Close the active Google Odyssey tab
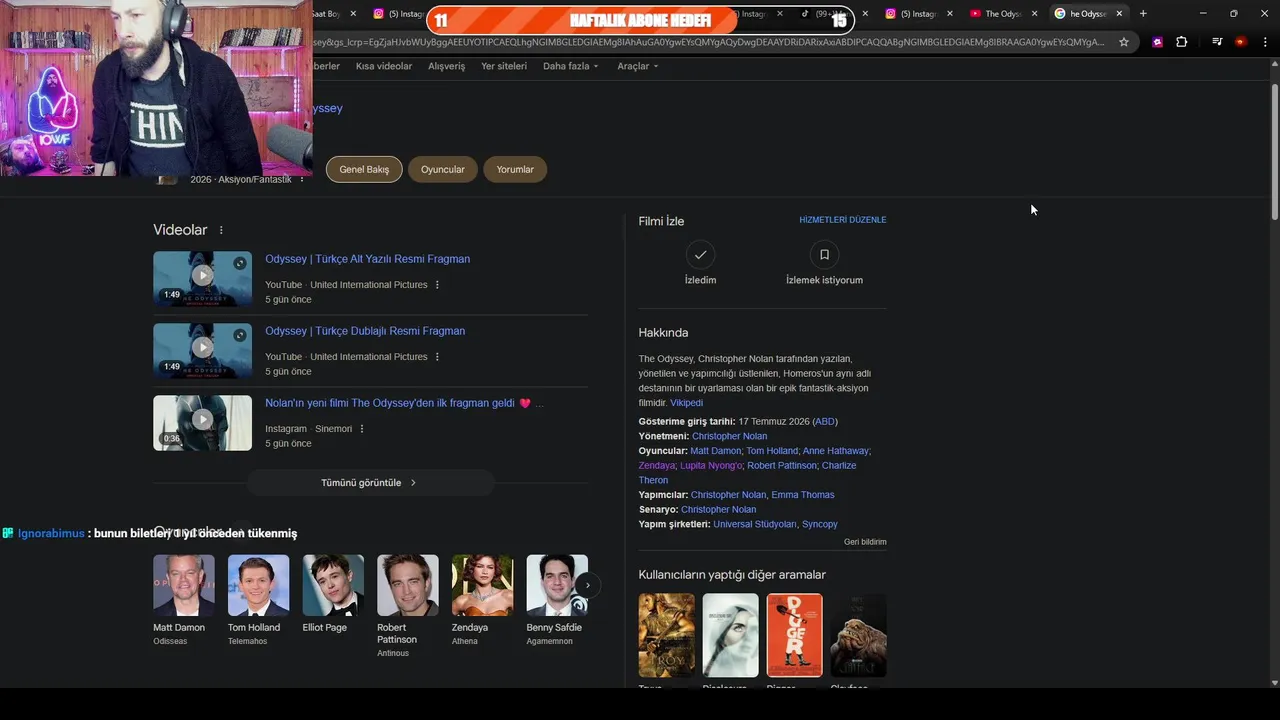1280x720 pixels. [1119, 13]
